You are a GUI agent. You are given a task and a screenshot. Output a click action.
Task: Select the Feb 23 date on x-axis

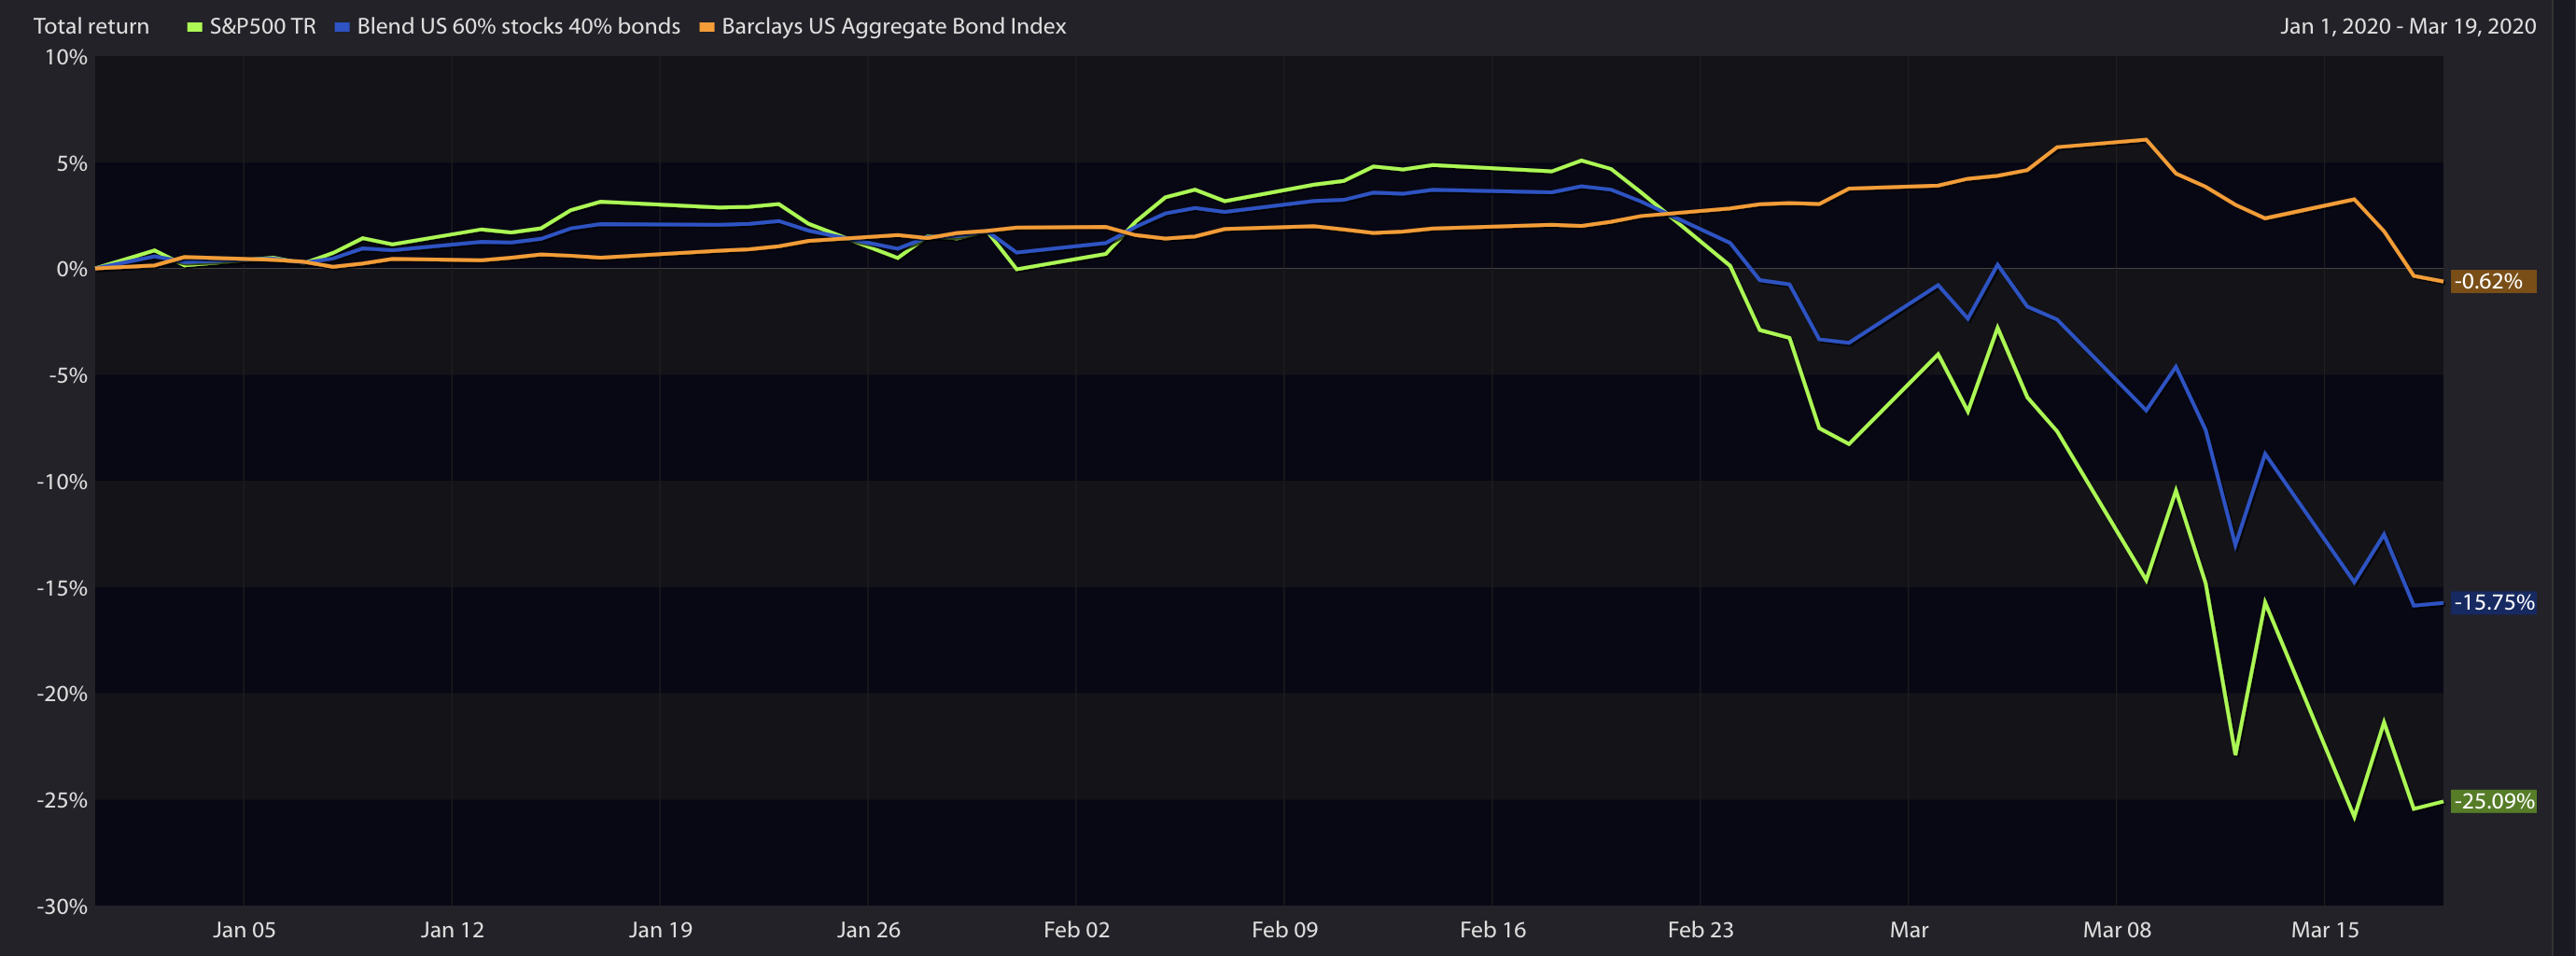click(1700, 930)
